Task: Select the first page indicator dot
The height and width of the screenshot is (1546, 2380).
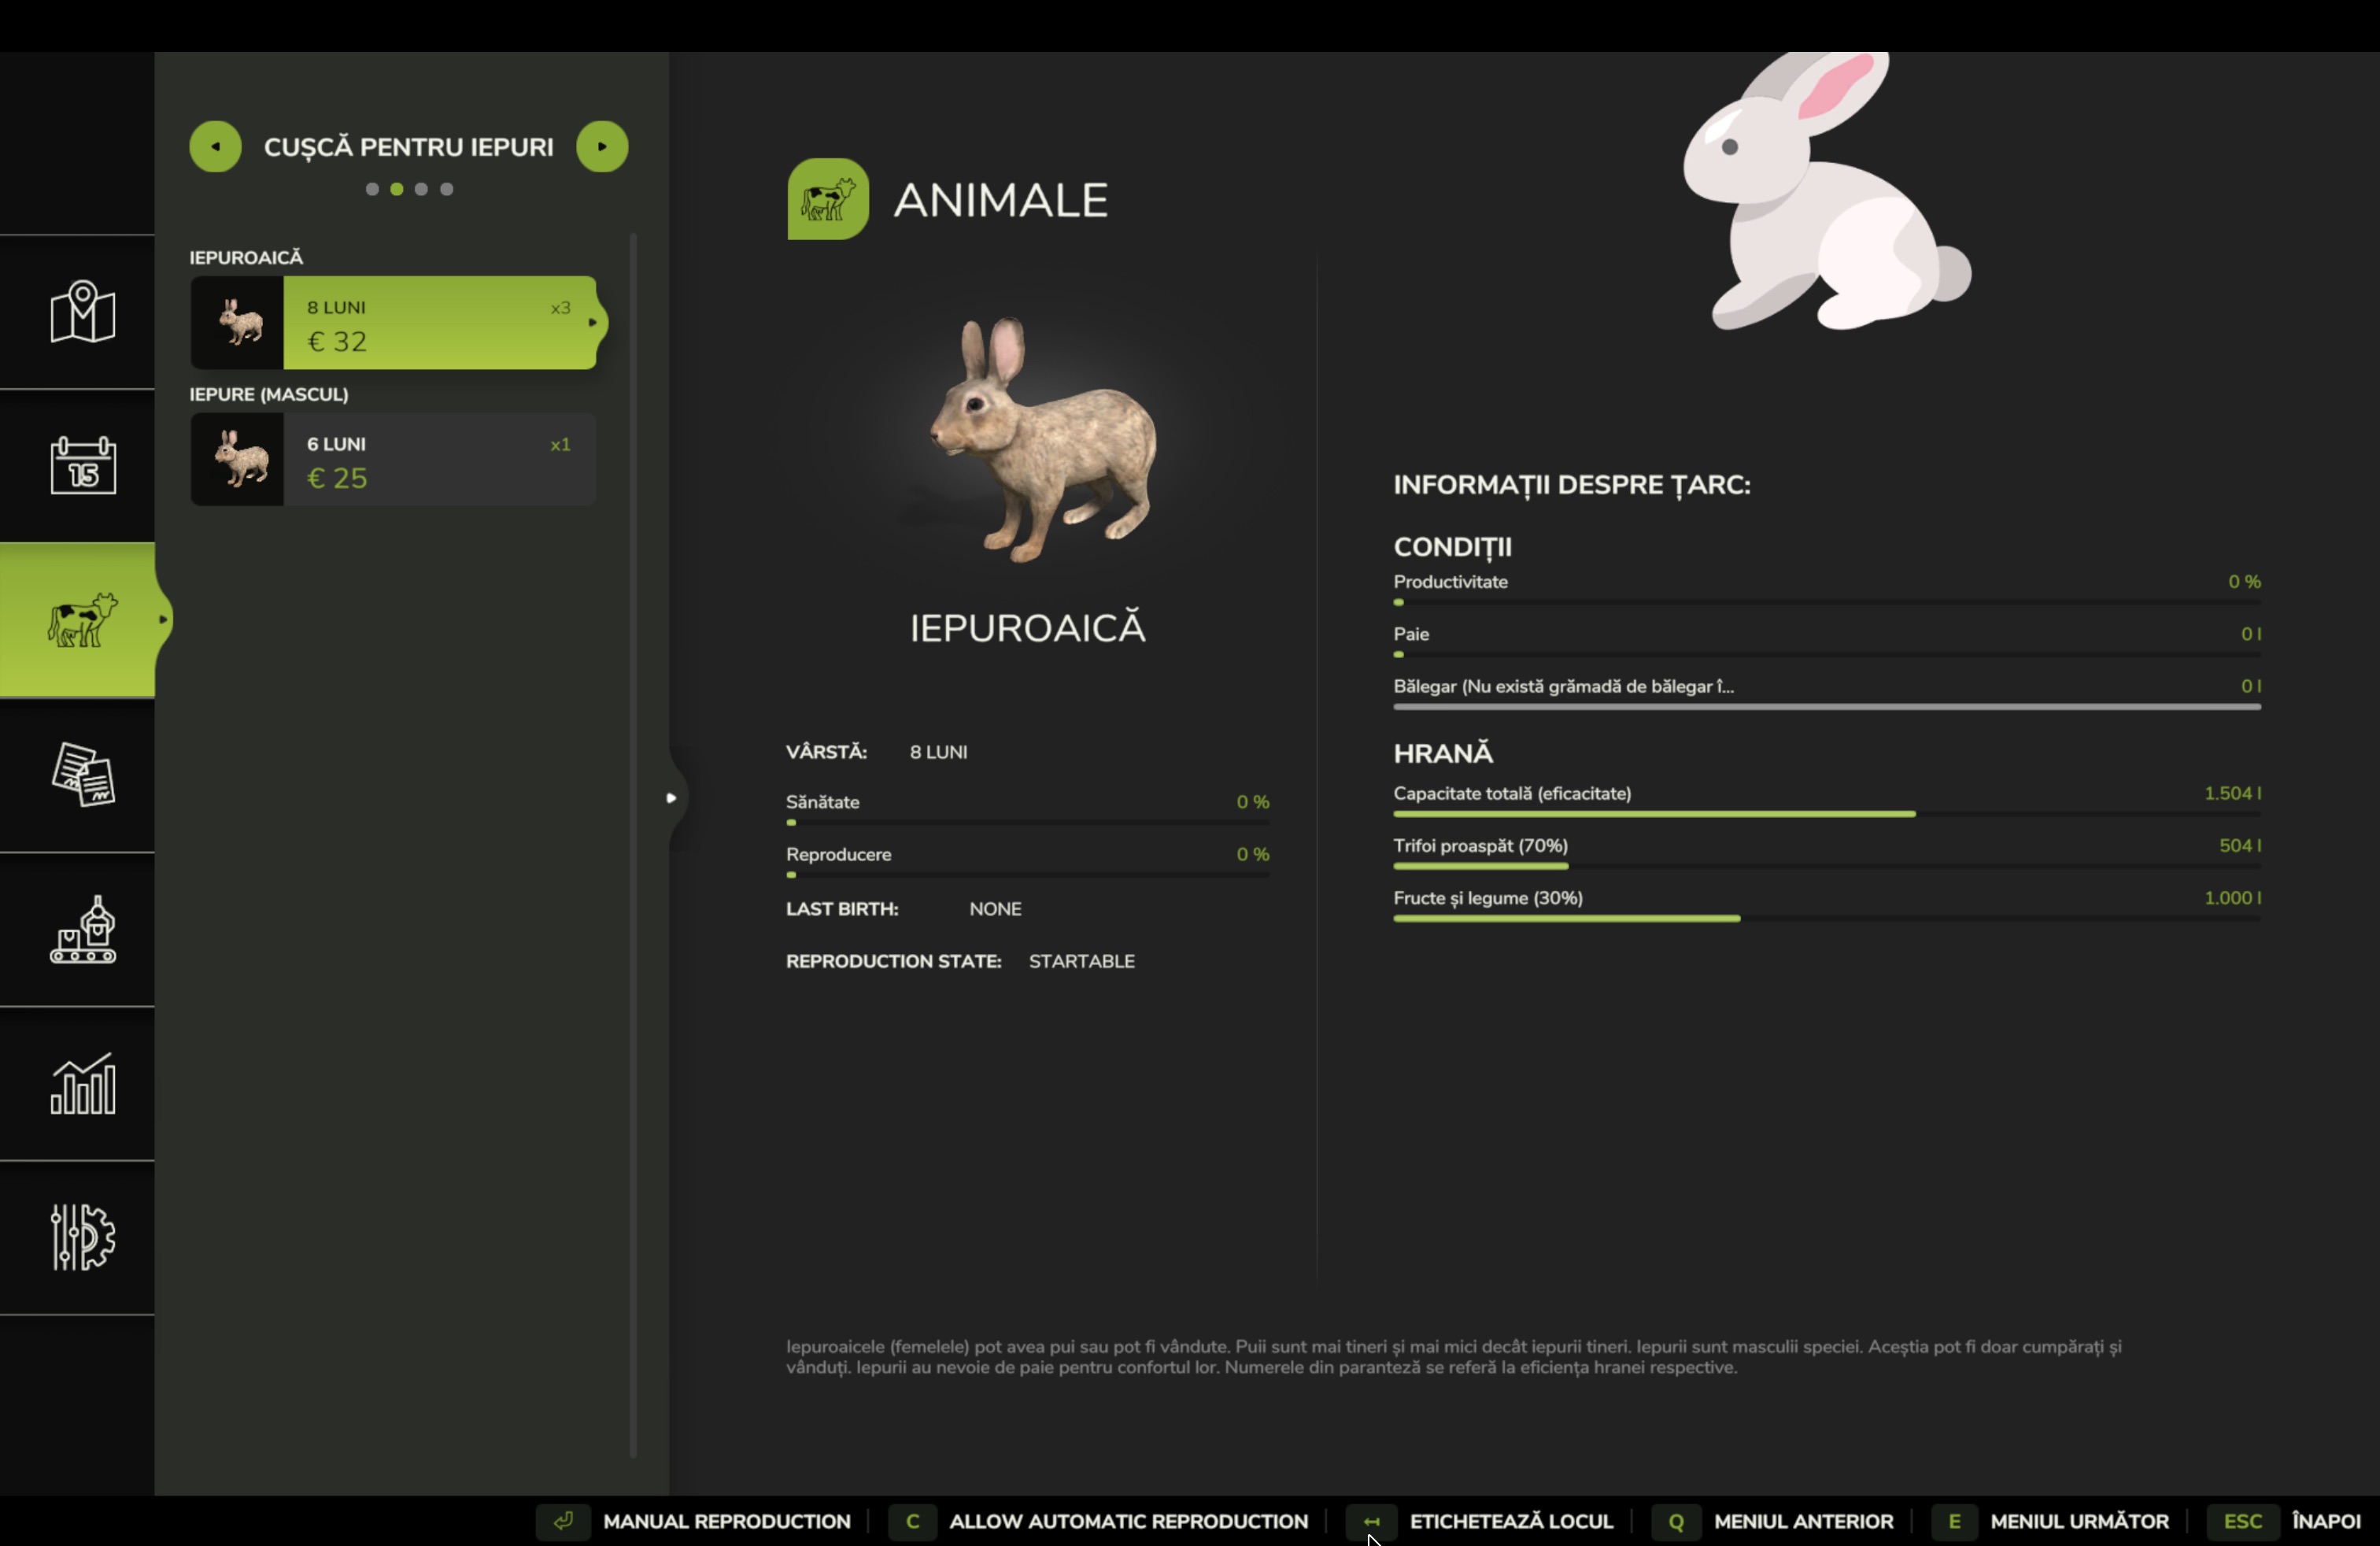Action: point(372,189)
